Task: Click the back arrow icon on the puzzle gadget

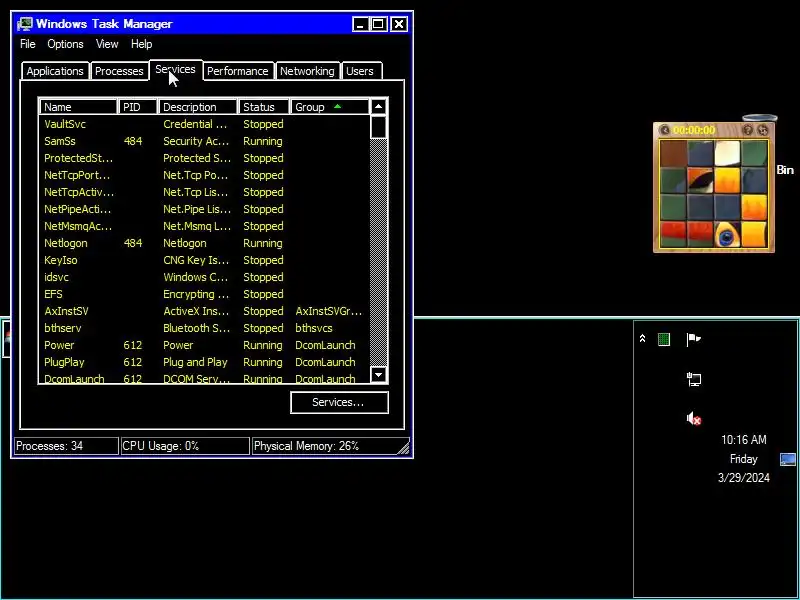Action: [x=664, y=130]
